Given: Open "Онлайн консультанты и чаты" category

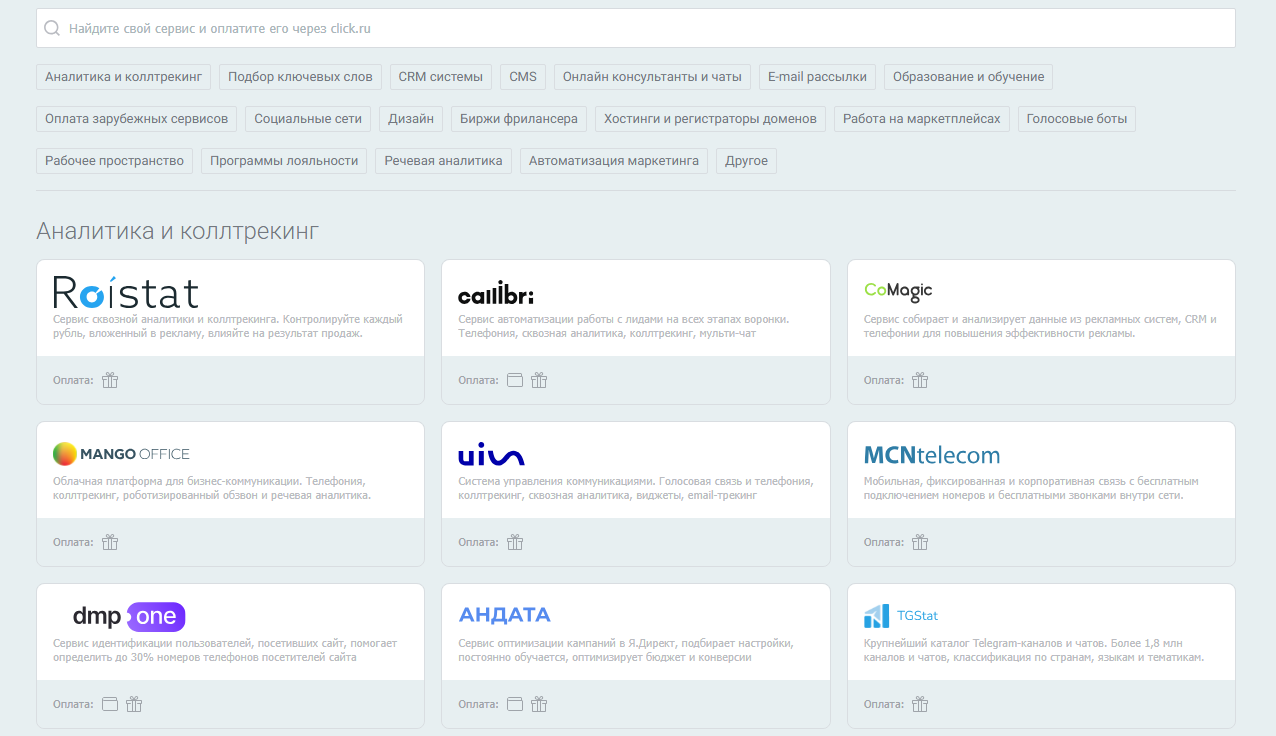Looking at the screenshot, I should click(x=652, y=77).
